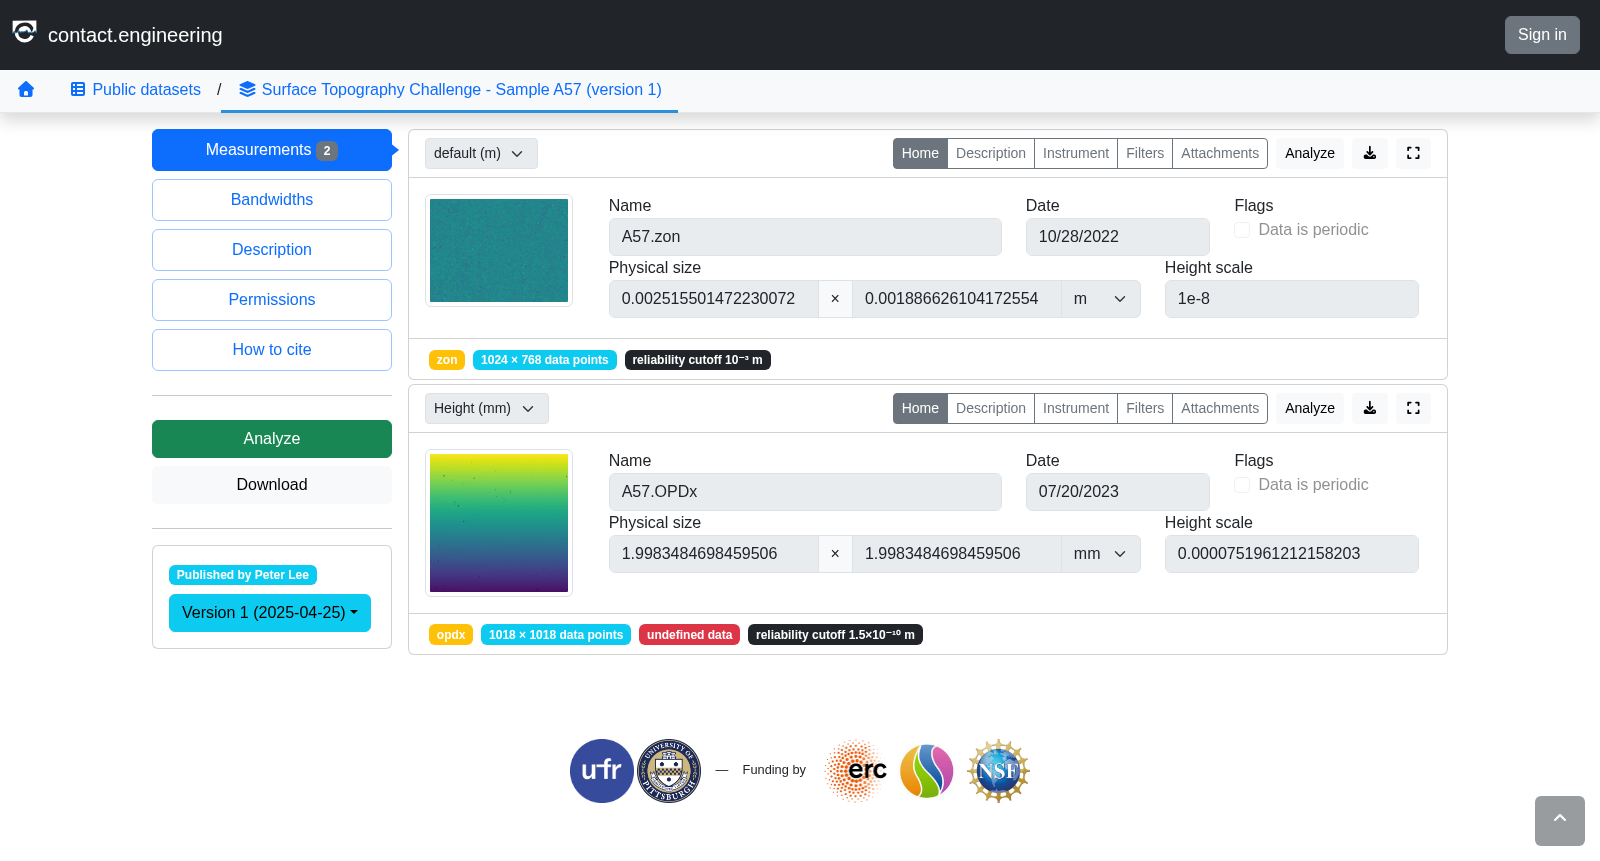Switch to Instrument tab of A57.OPDx

(1076, 408)
